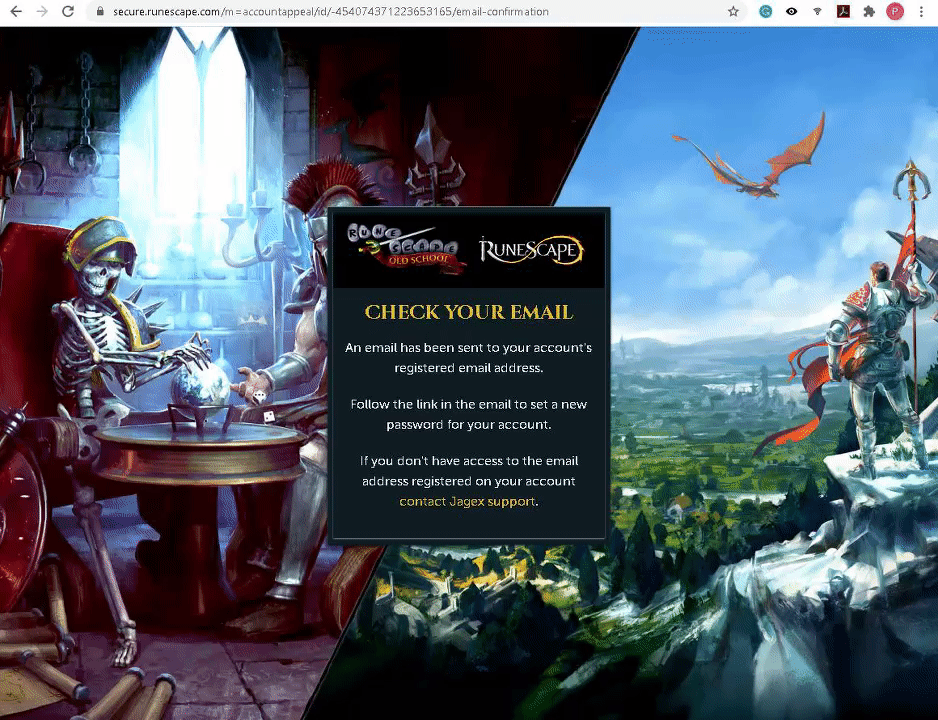Open the eye extension icon
This screenshot has width=938, height=720.
click(x=791, y=11)
